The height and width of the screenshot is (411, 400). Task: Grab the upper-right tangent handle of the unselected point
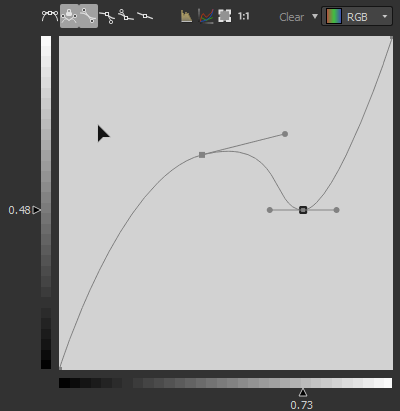[285, 134]
